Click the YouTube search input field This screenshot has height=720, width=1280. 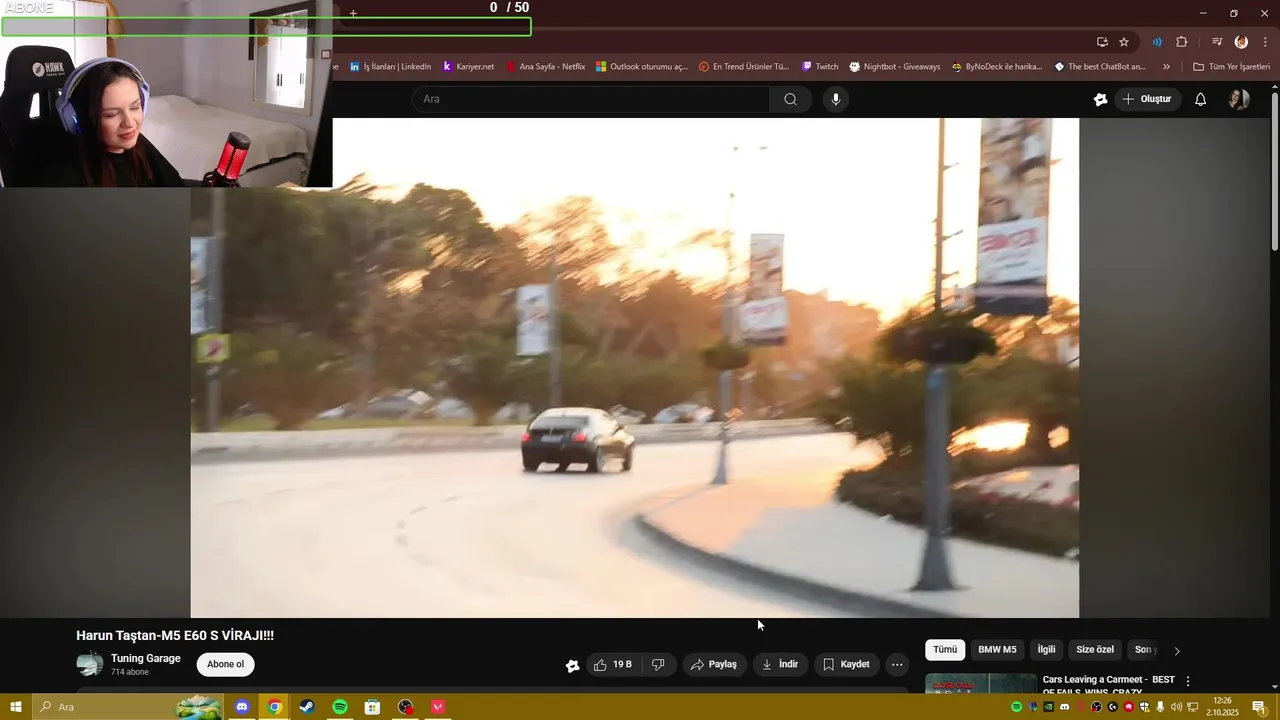[590, 99]
